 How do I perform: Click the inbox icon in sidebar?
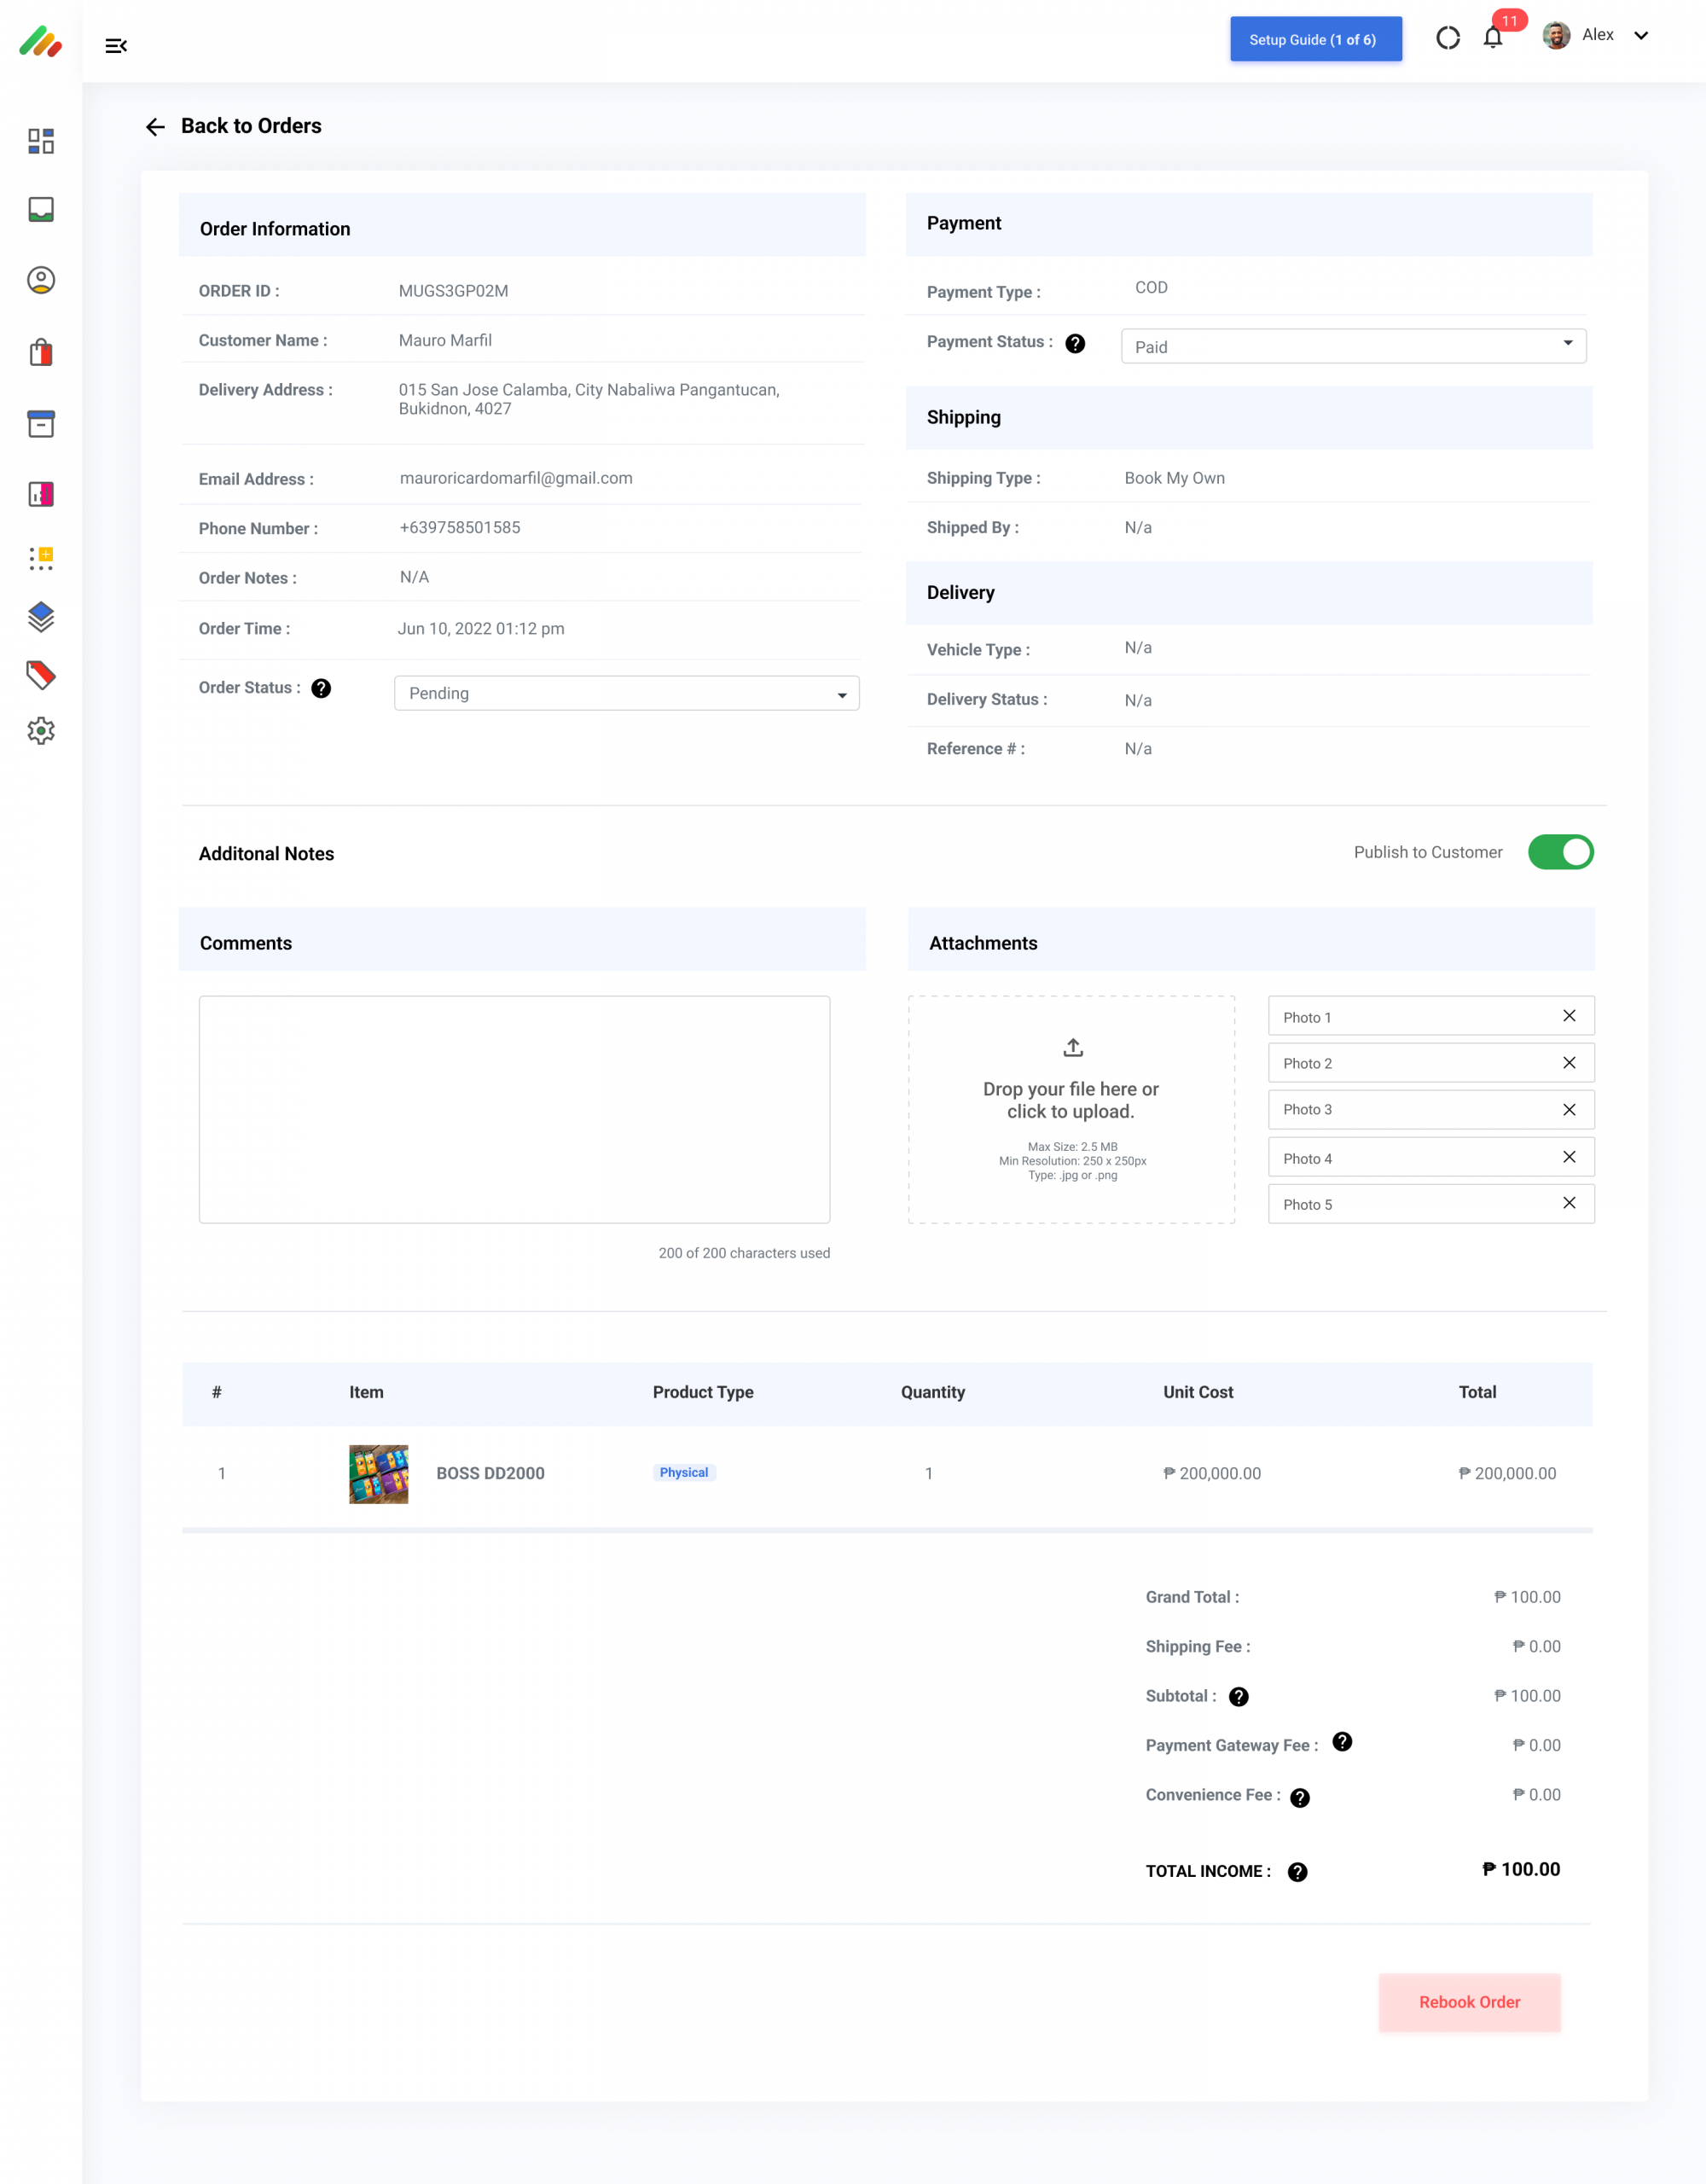[x=41, y=210]
